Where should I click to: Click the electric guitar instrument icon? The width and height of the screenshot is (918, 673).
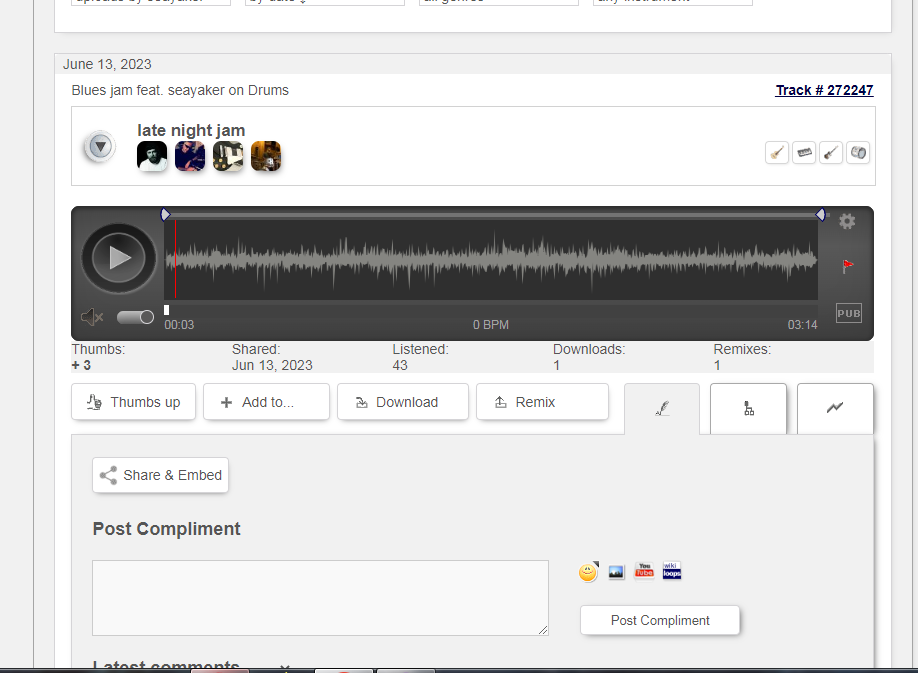831,153
